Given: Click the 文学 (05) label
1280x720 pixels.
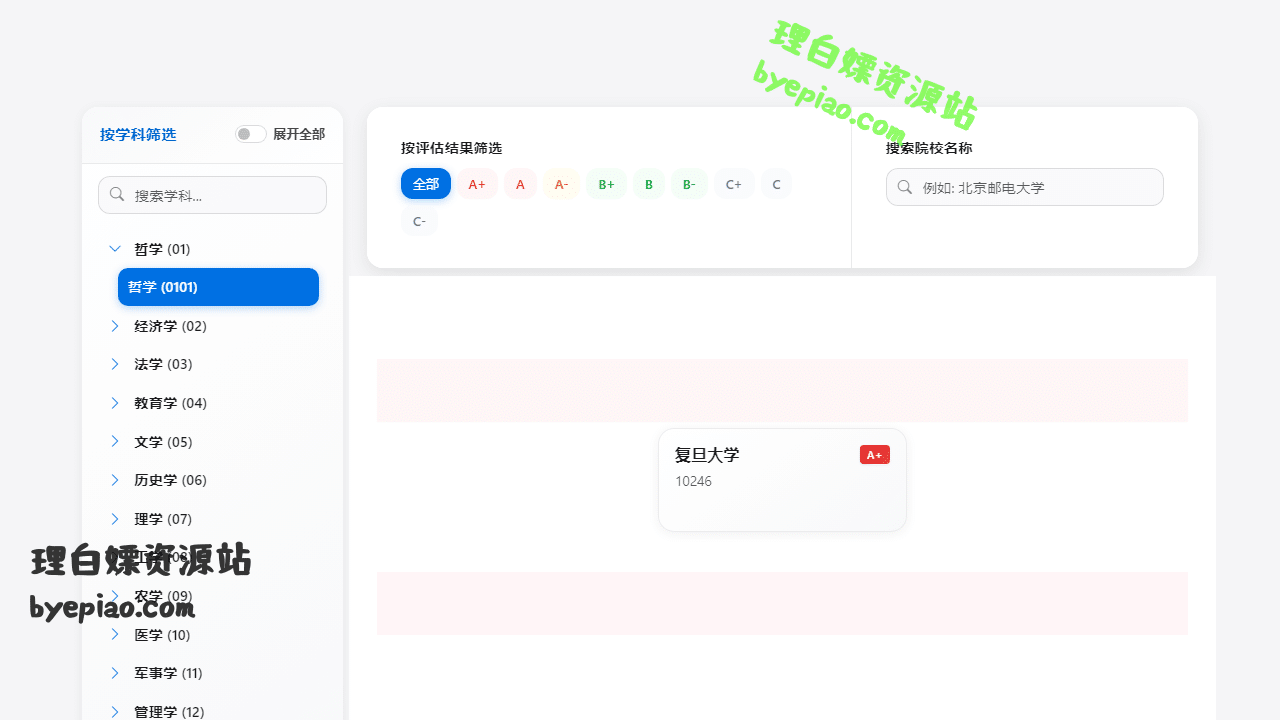Looking at the screenshot, I should coord(163,442).
